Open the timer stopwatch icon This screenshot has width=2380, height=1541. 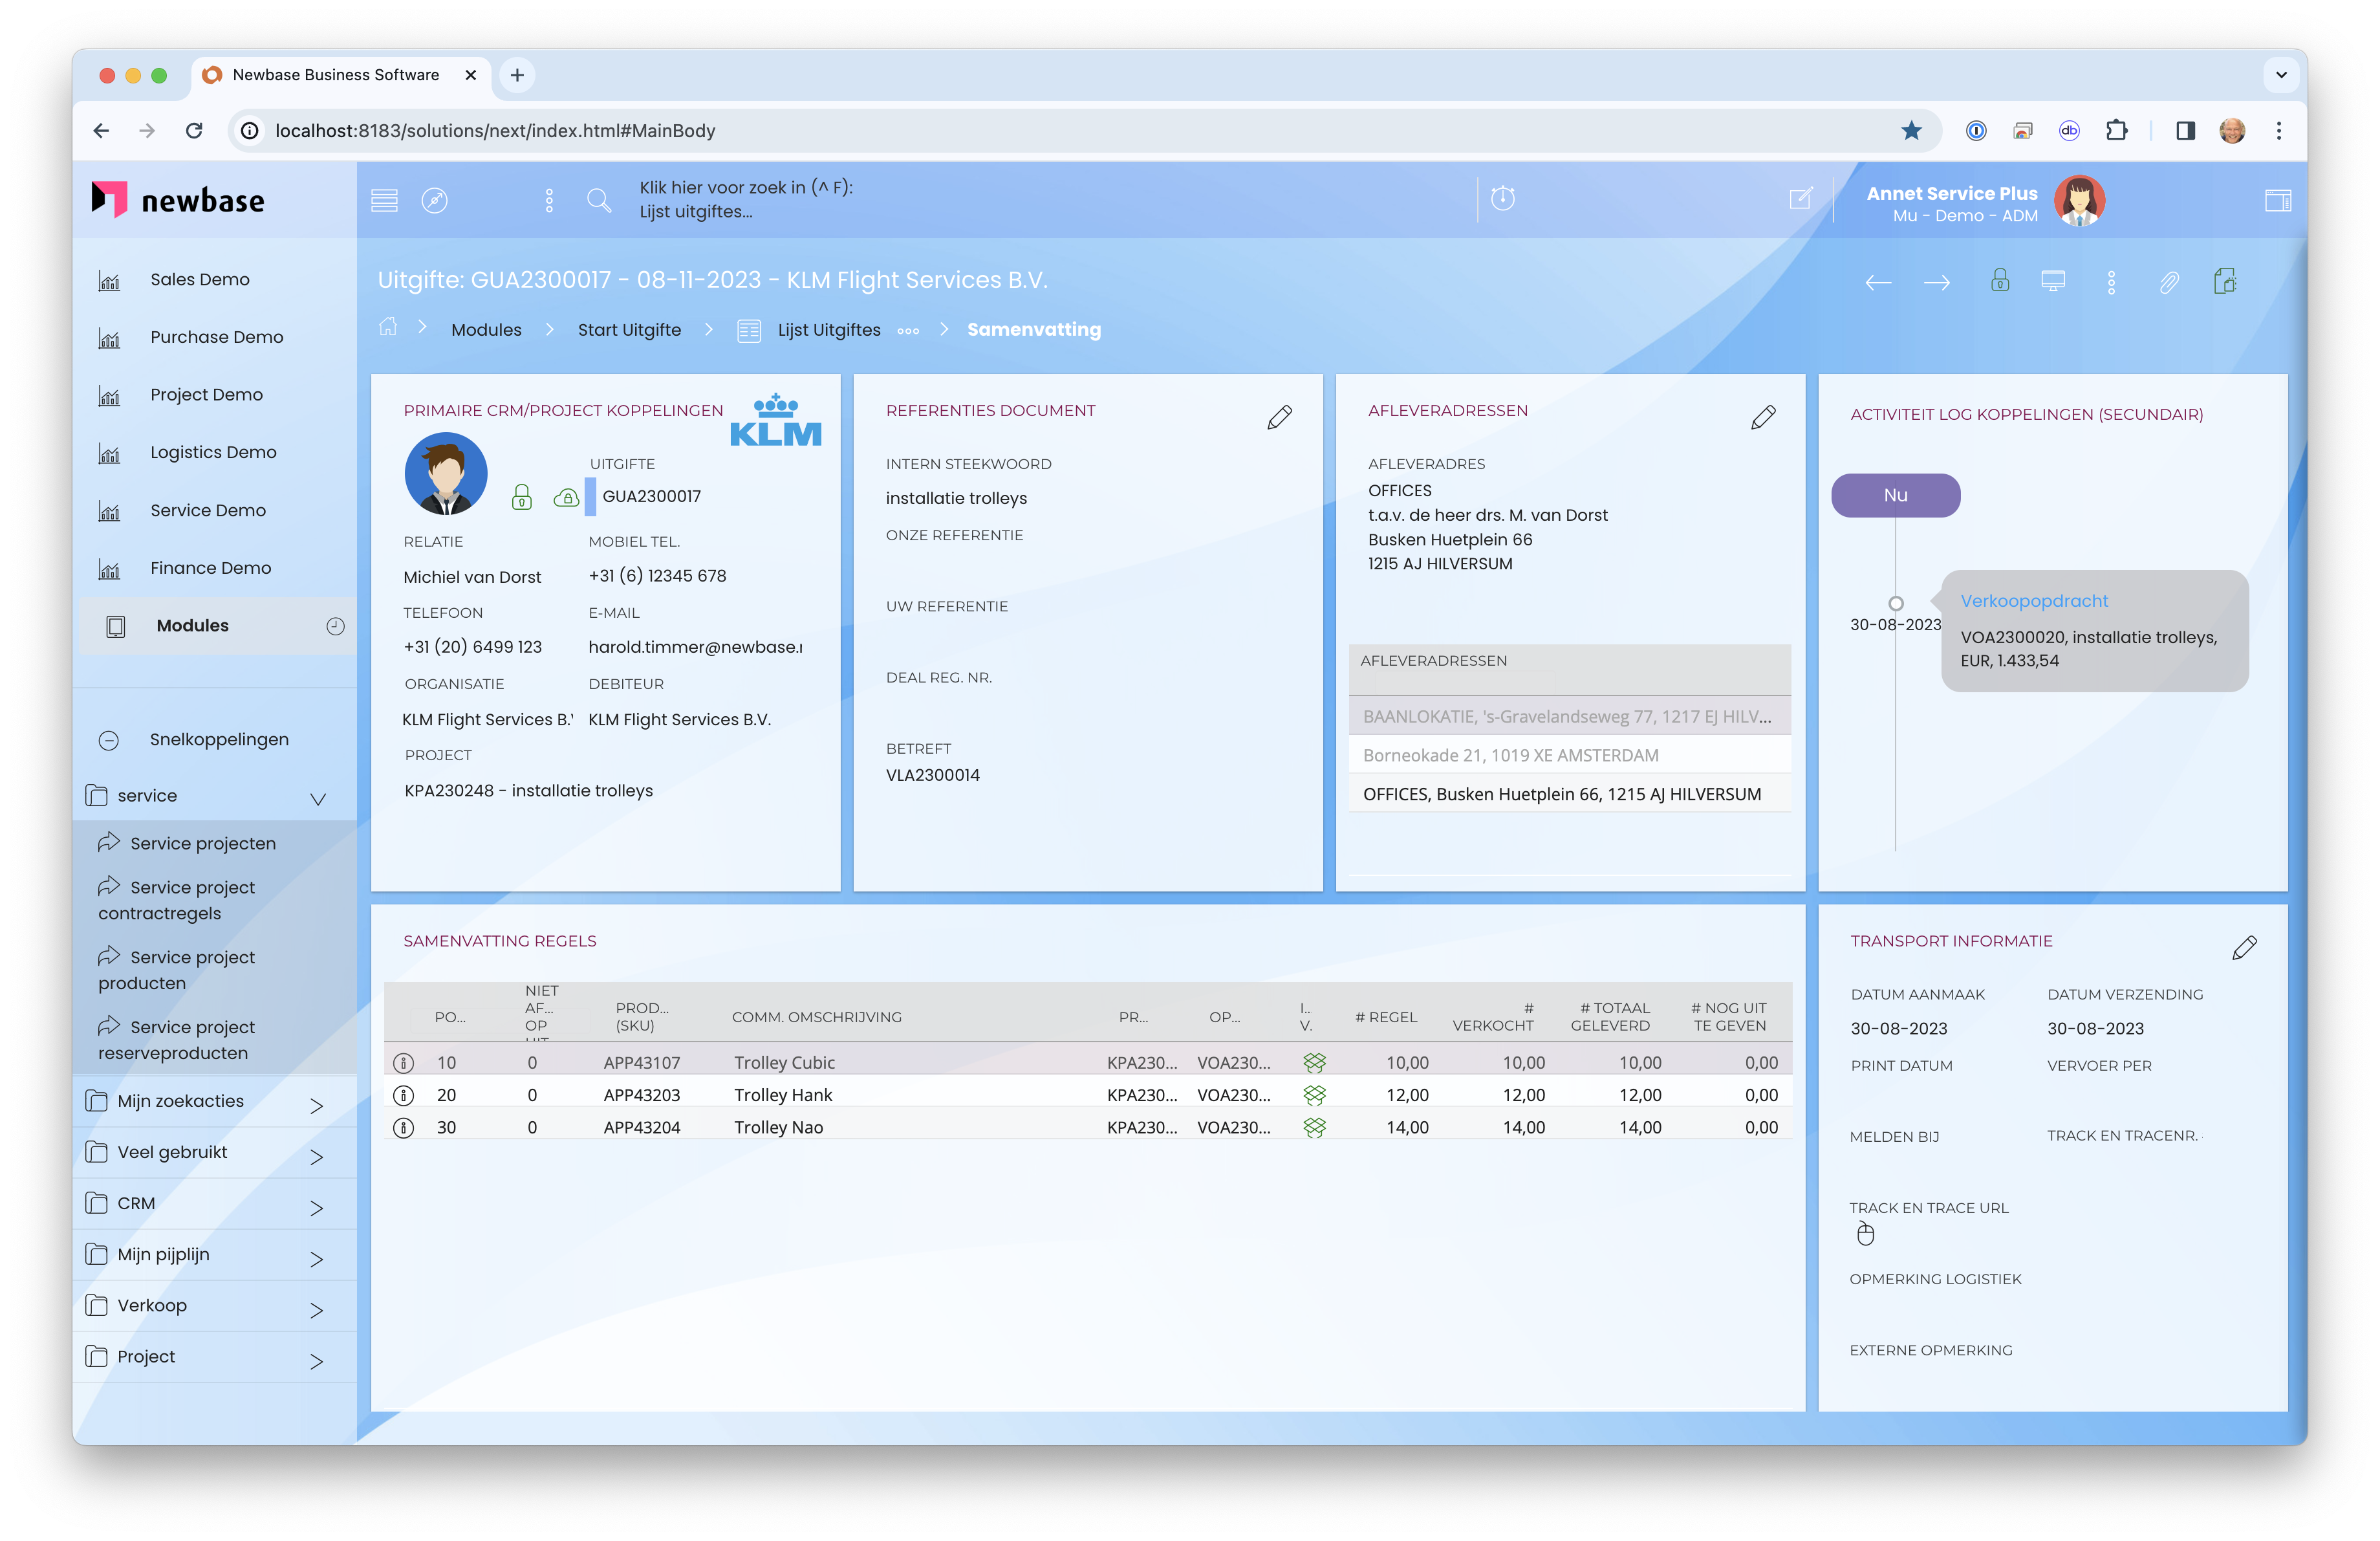[x=1502, y=198]
